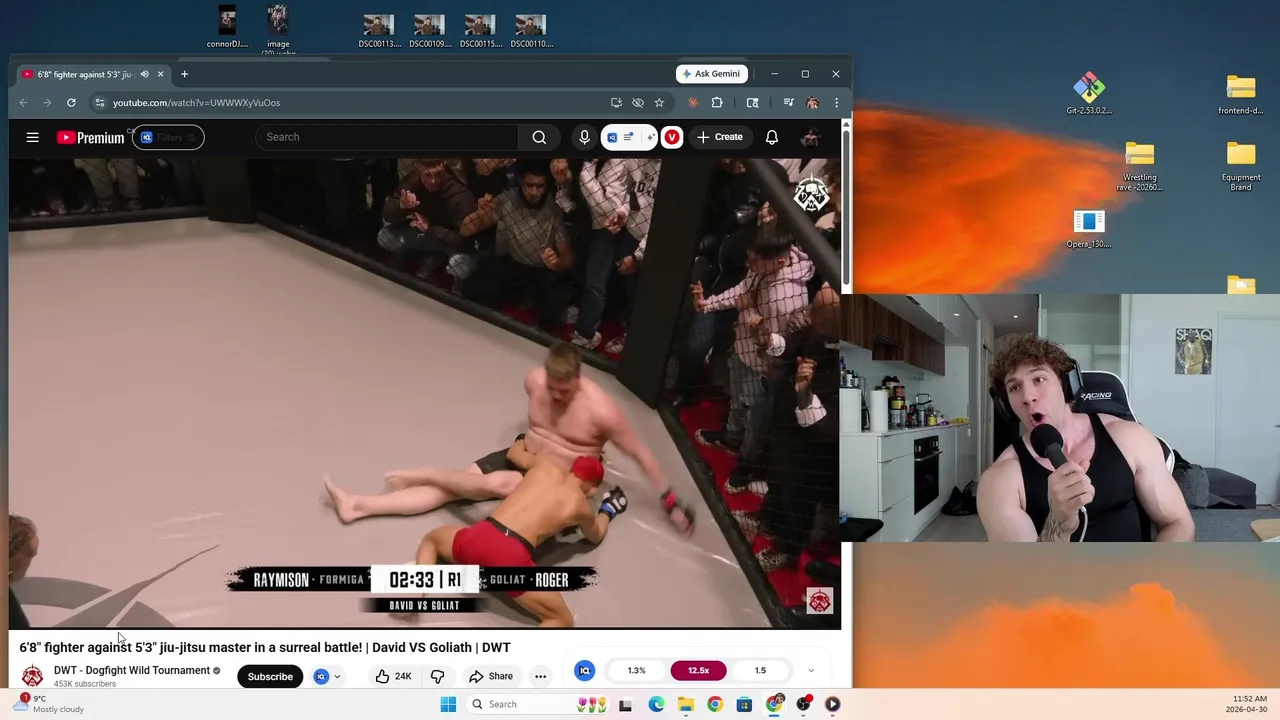
Task: Open the YouTube guide hamburger menu
Action: pyautogui.click(x=33, y=137)
